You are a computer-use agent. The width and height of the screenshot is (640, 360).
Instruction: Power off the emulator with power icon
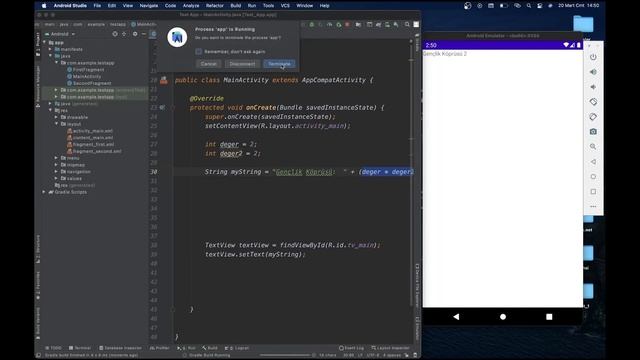(593, 57)
